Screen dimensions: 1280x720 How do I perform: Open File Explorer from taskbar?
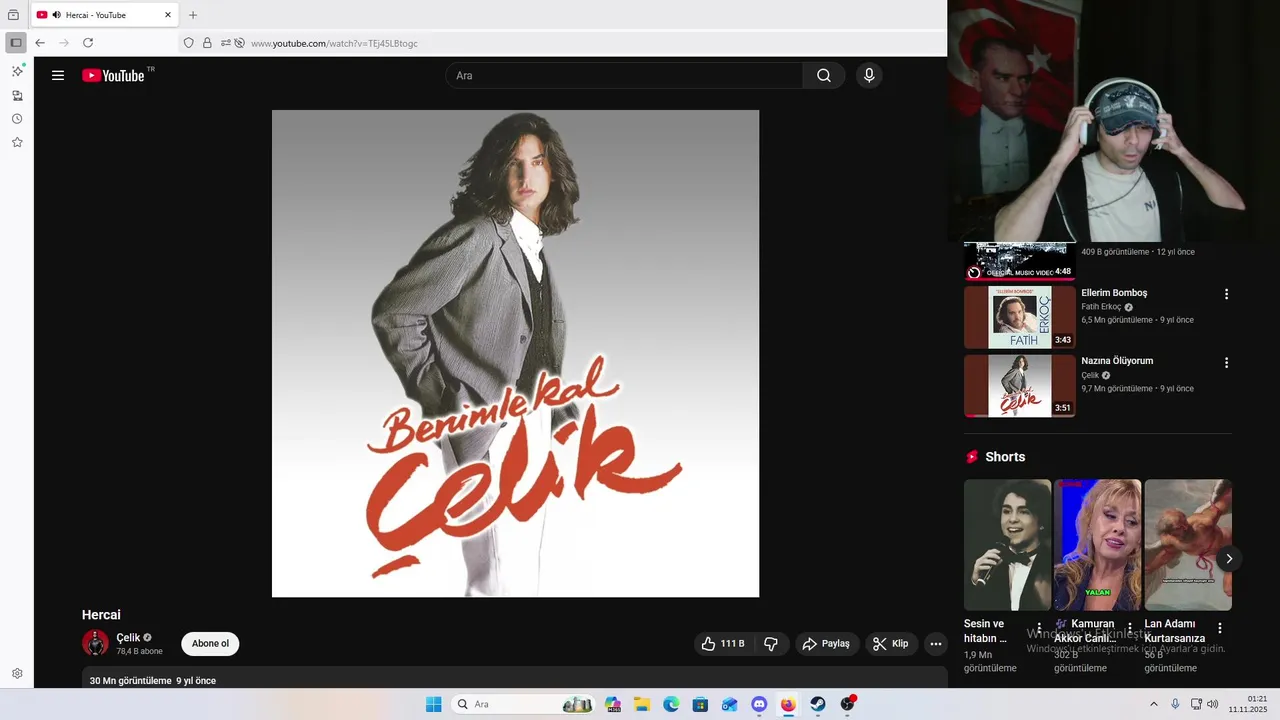click(x=642, y=704)
